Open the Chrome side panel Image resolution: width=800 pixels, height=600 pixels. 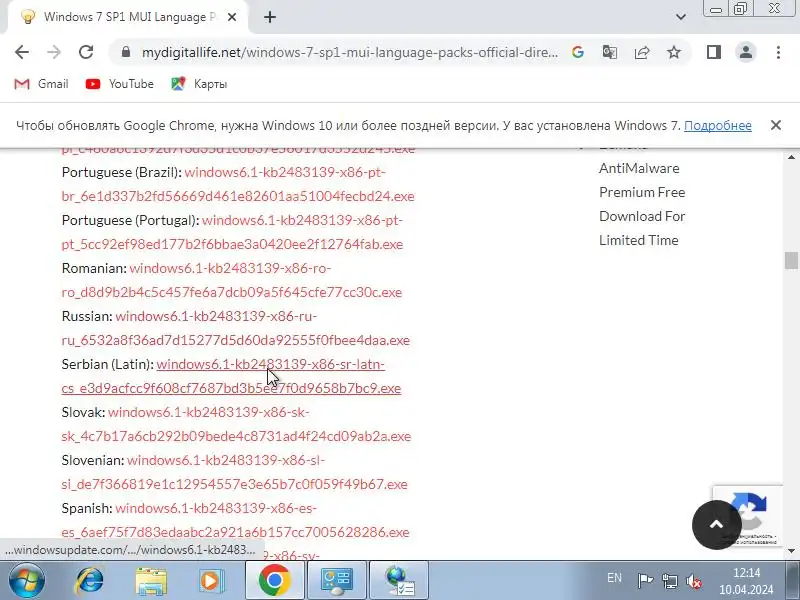pos(714,52)
